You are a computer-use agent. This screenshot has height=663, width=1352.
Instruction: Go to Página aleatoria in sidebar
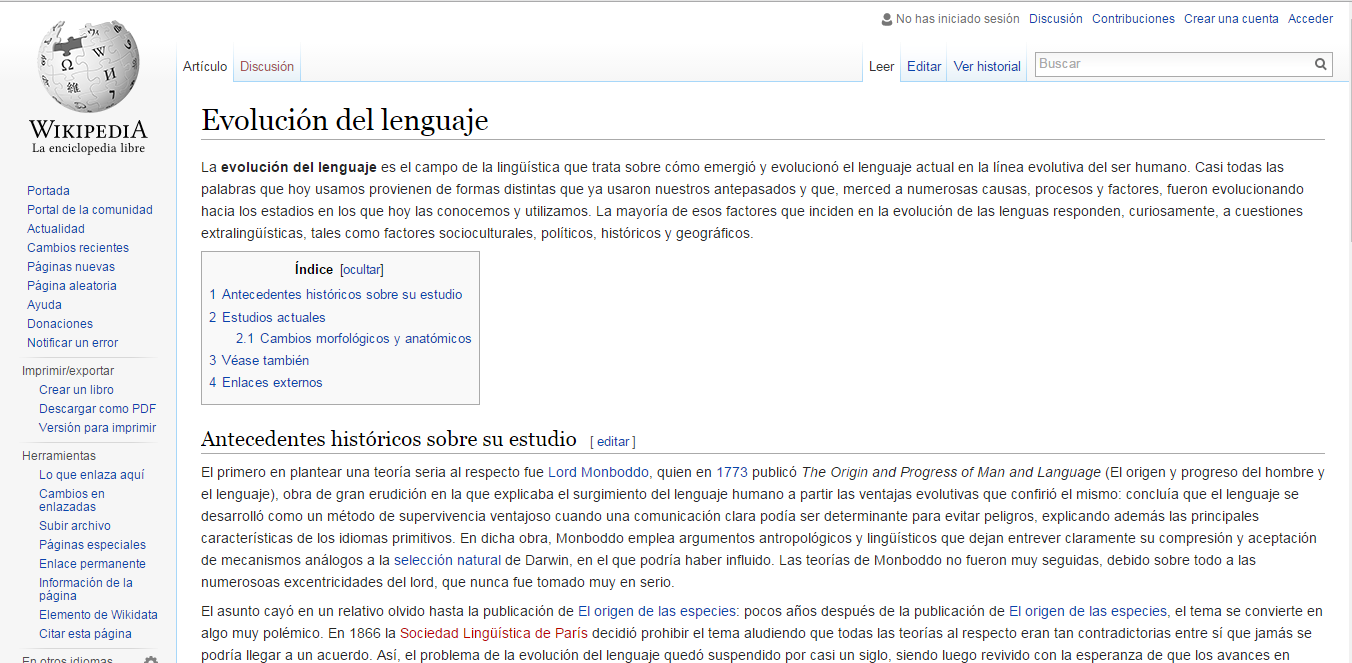72,286
